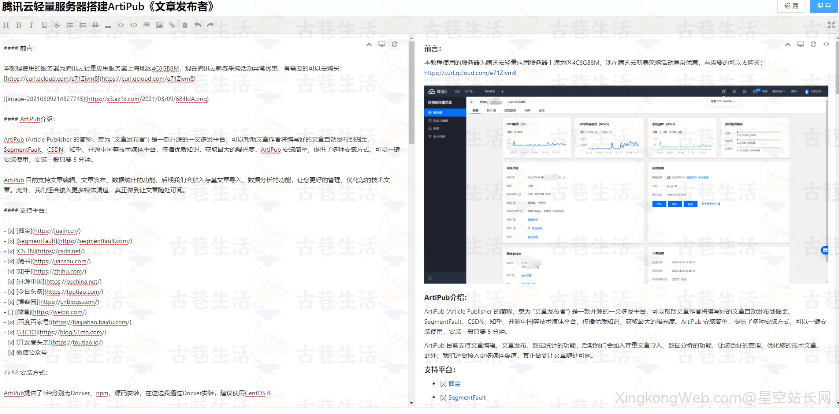The image size is (839, 414).
Task: Click the monitor icon in the editing pane
Action: [382, 44]
